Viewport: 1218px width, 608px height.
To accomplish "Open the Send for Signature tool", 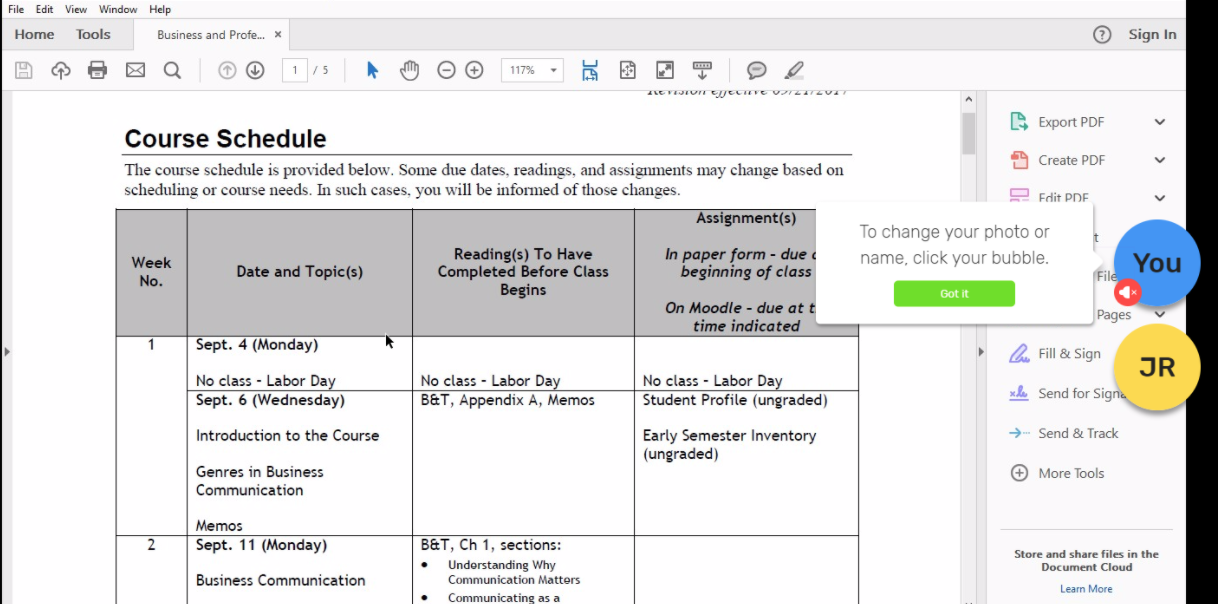I will point(1067,394).
